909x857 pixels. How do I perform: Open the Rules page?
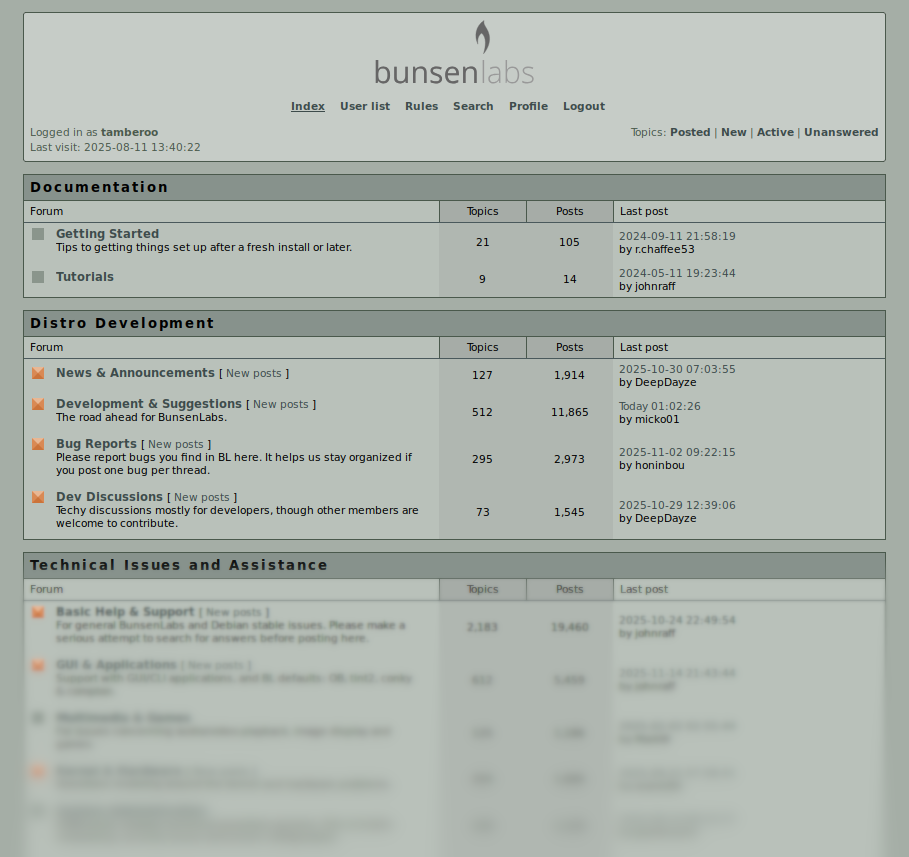tap(421, 106)
